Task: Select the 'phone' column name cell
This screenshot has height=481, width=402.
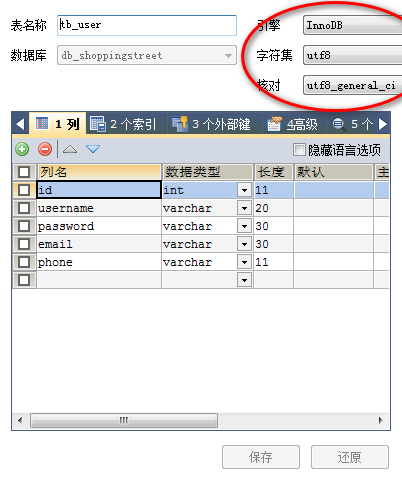Action: [99, 262]
